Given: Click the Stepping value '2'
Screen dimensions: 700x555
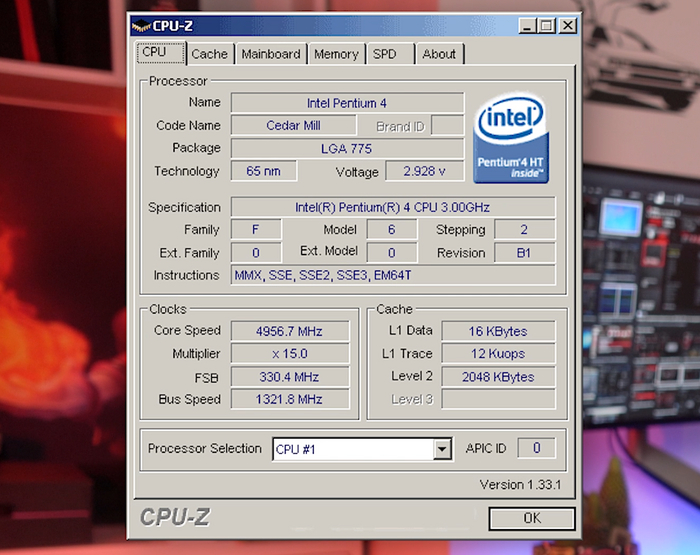Looking at the screenshot, I should click(x=525, y=230).
